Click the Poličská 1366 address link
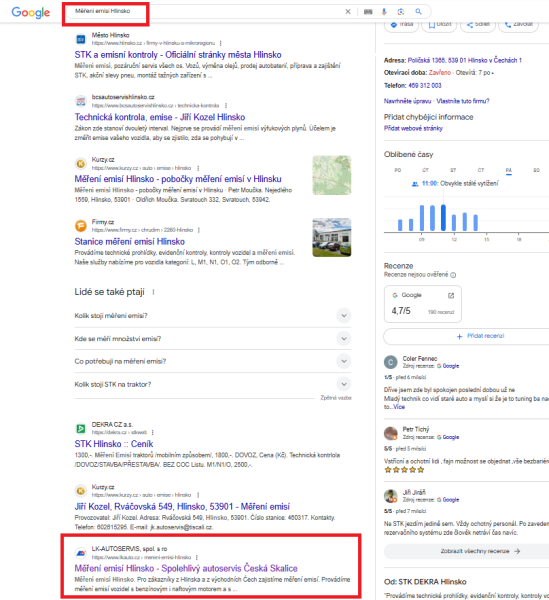549x600 pixels. [x=464, y=60]
